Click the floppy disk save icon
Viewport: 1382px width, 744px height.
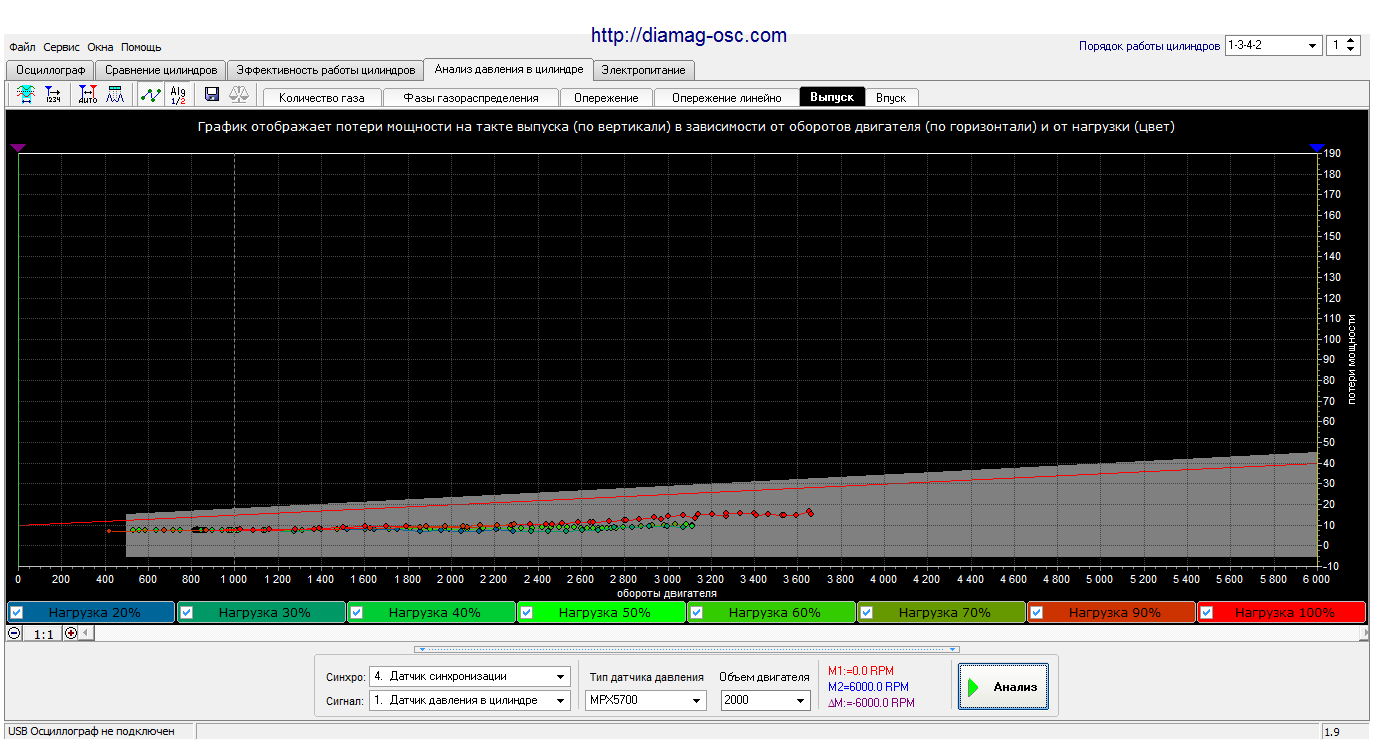212,95
